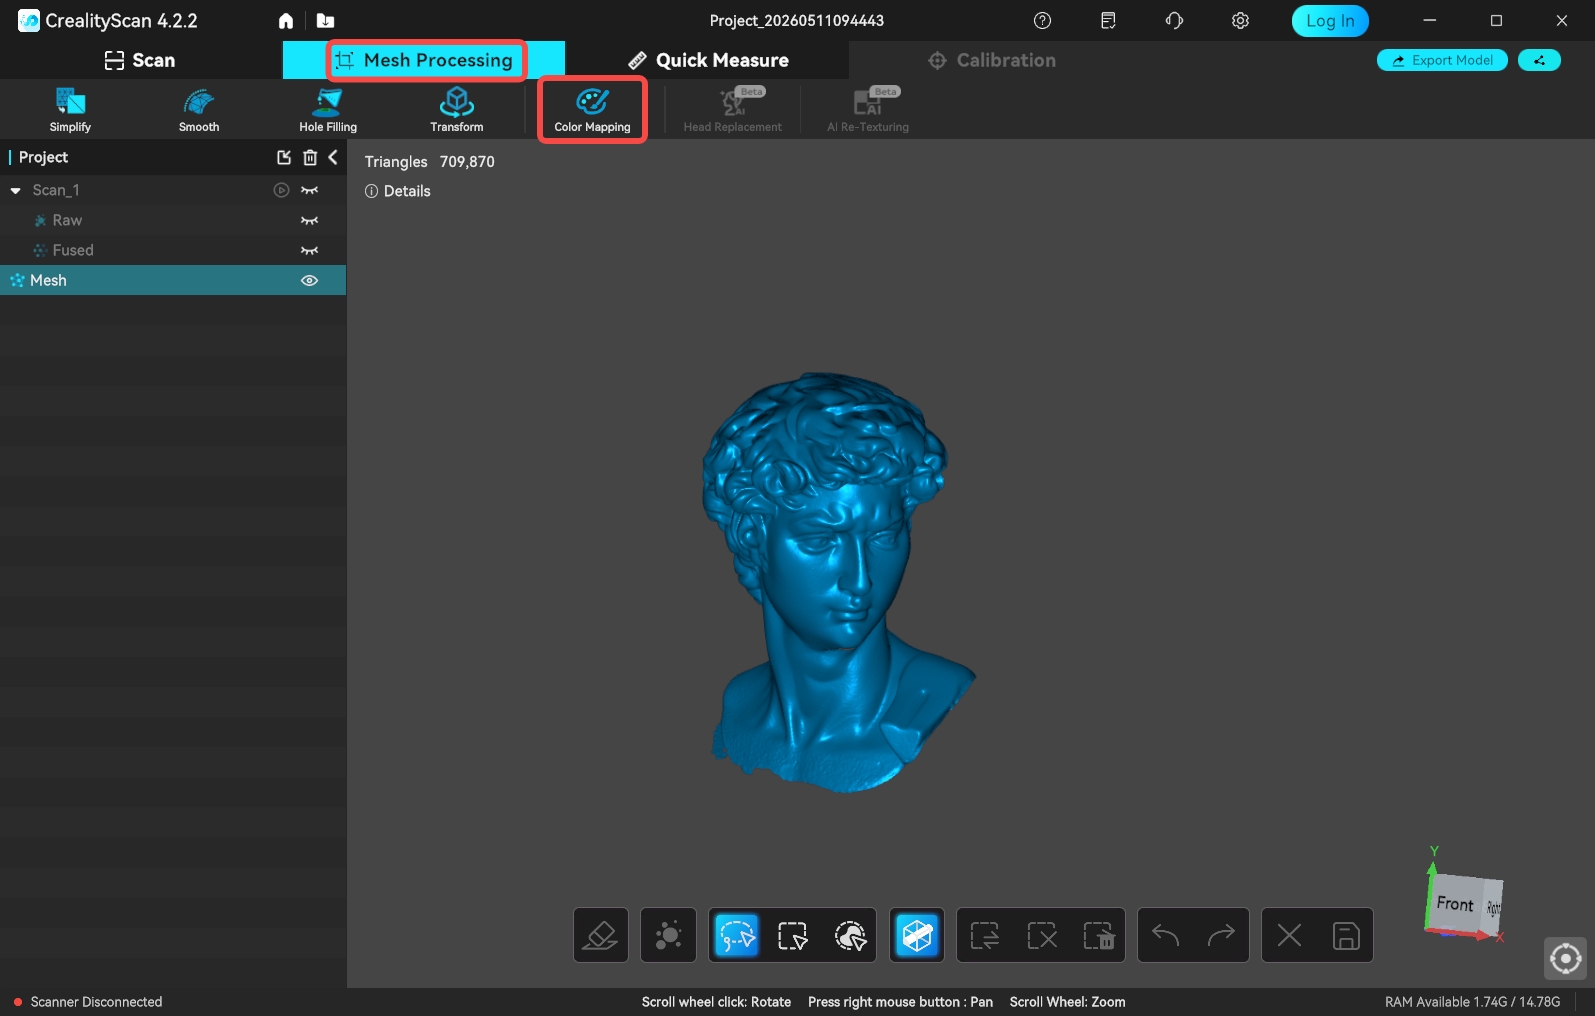Save edits with the floppy disk icon
This screenshot has width=1595, height=1016.
click(x=1346, y=935)
